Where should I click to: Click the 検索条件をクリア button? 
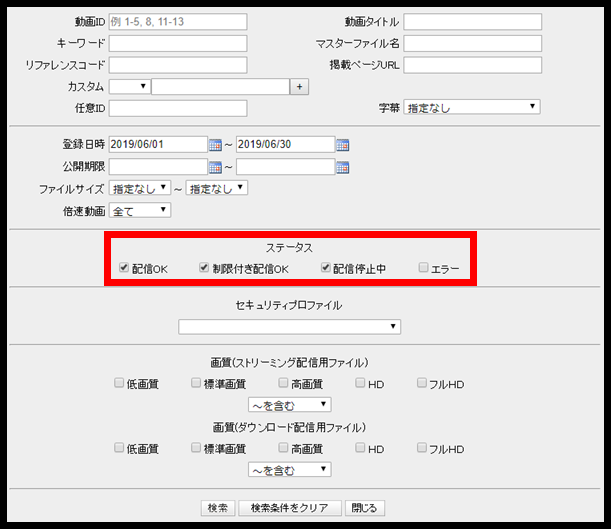(290, 508)
